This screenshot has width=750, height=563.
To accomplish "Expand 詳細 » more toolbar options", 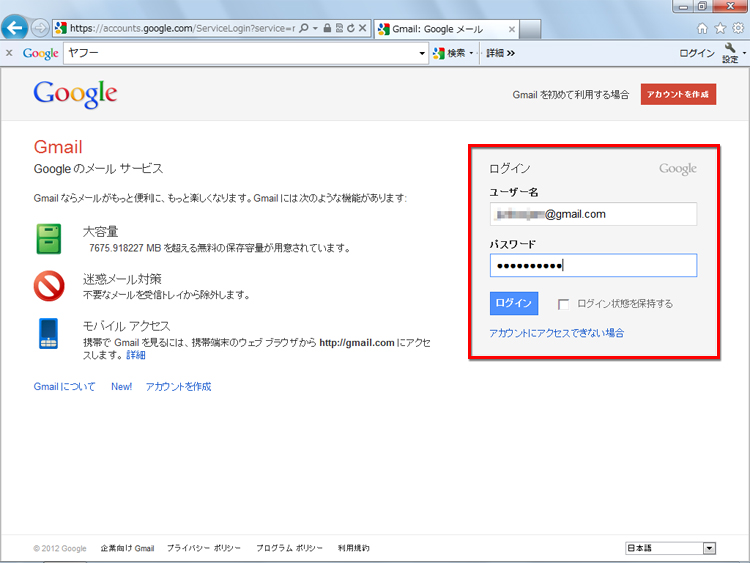I will (500, 53).
